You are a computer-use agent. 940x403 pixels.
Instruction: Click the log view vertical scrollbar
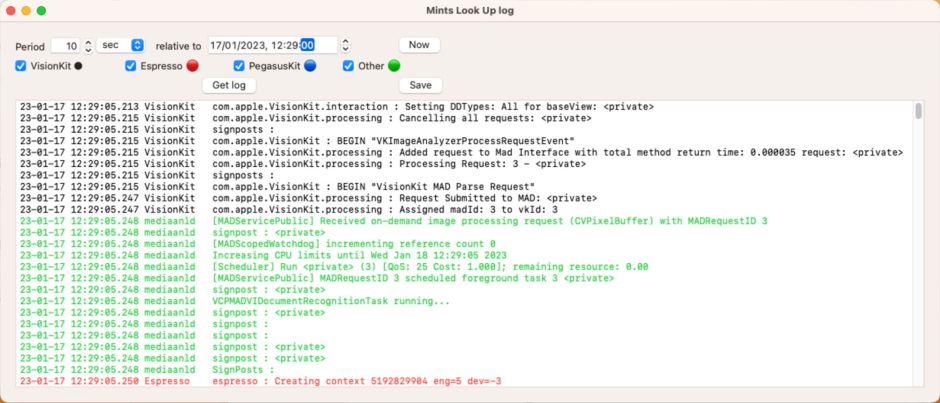tap(919, 112)
